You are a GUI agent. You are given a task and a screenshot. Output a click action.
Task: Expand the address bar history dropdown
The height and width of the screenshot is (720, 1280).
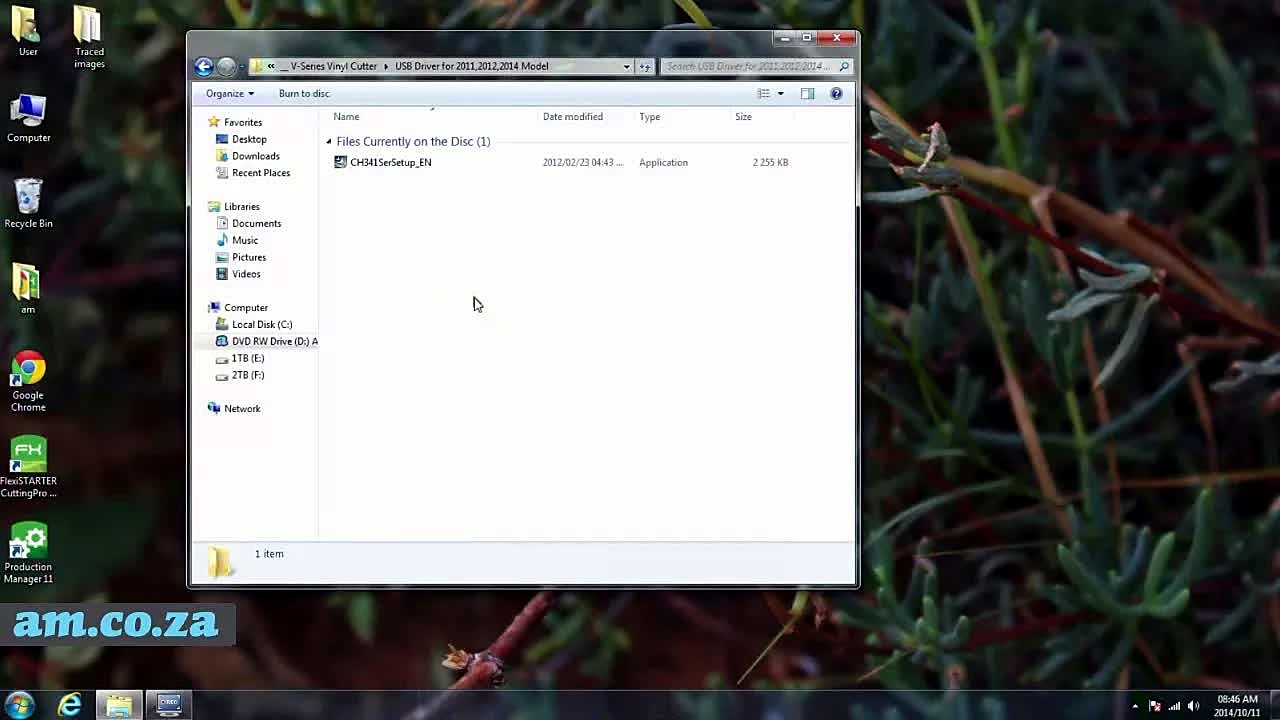(x=627, y=66)
